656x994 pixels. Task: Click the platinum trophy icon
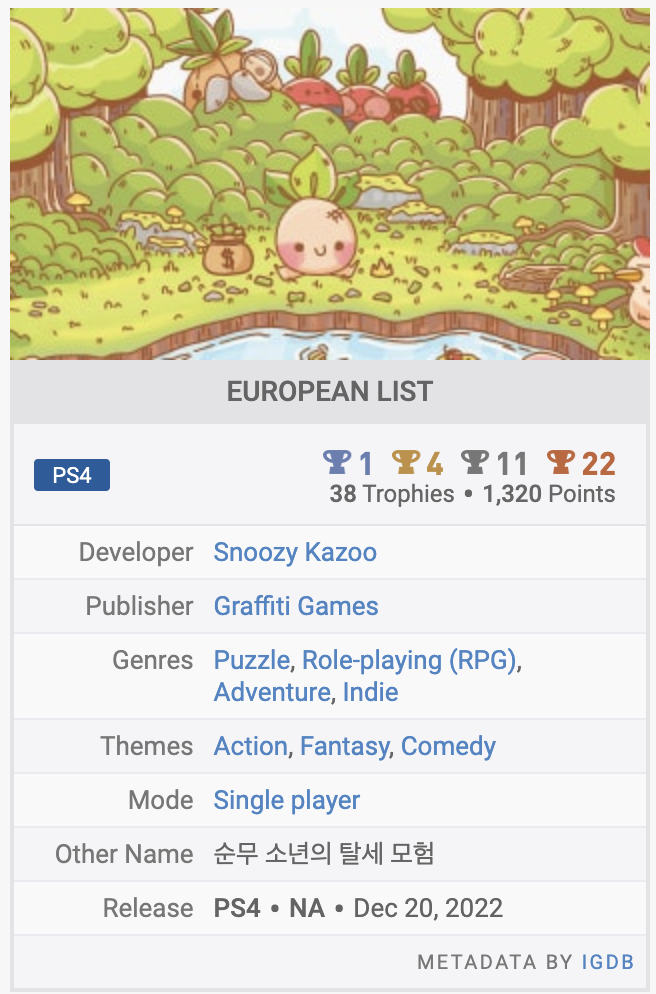pyautogui.click(x=337, y=462)
